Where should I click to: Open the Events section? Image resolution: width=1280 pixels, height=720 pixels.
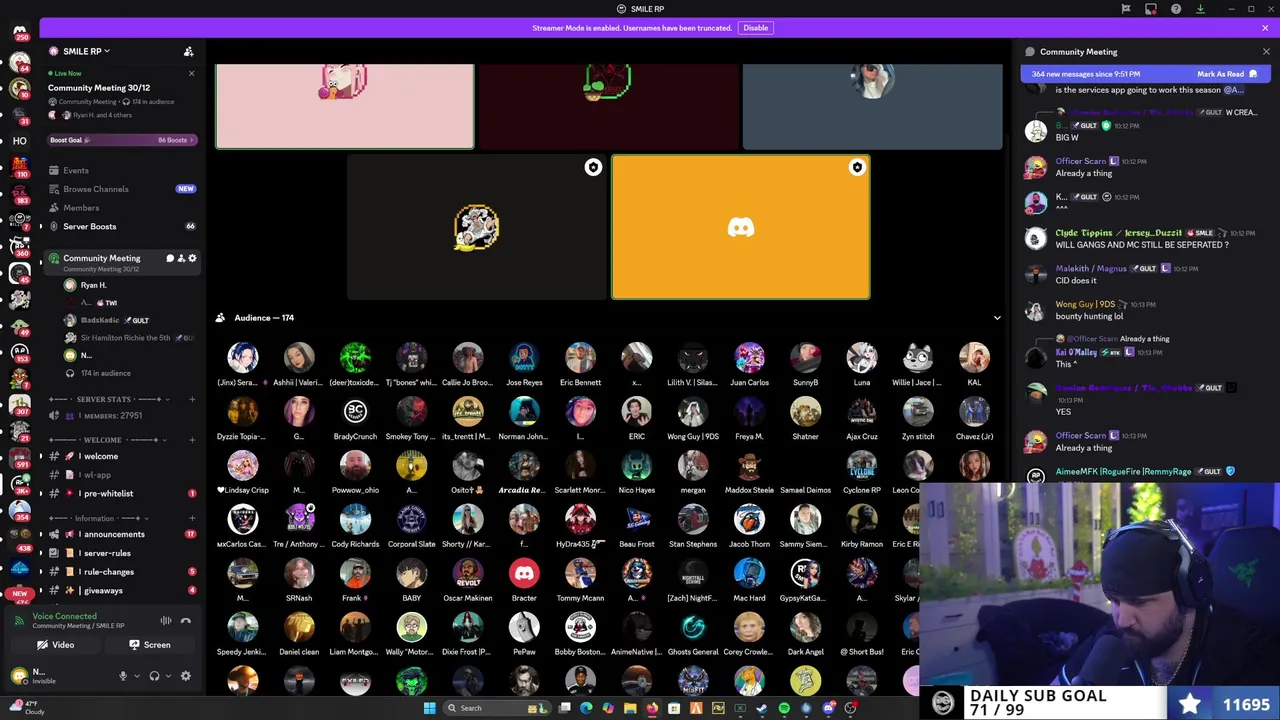(x=76, y=170)
